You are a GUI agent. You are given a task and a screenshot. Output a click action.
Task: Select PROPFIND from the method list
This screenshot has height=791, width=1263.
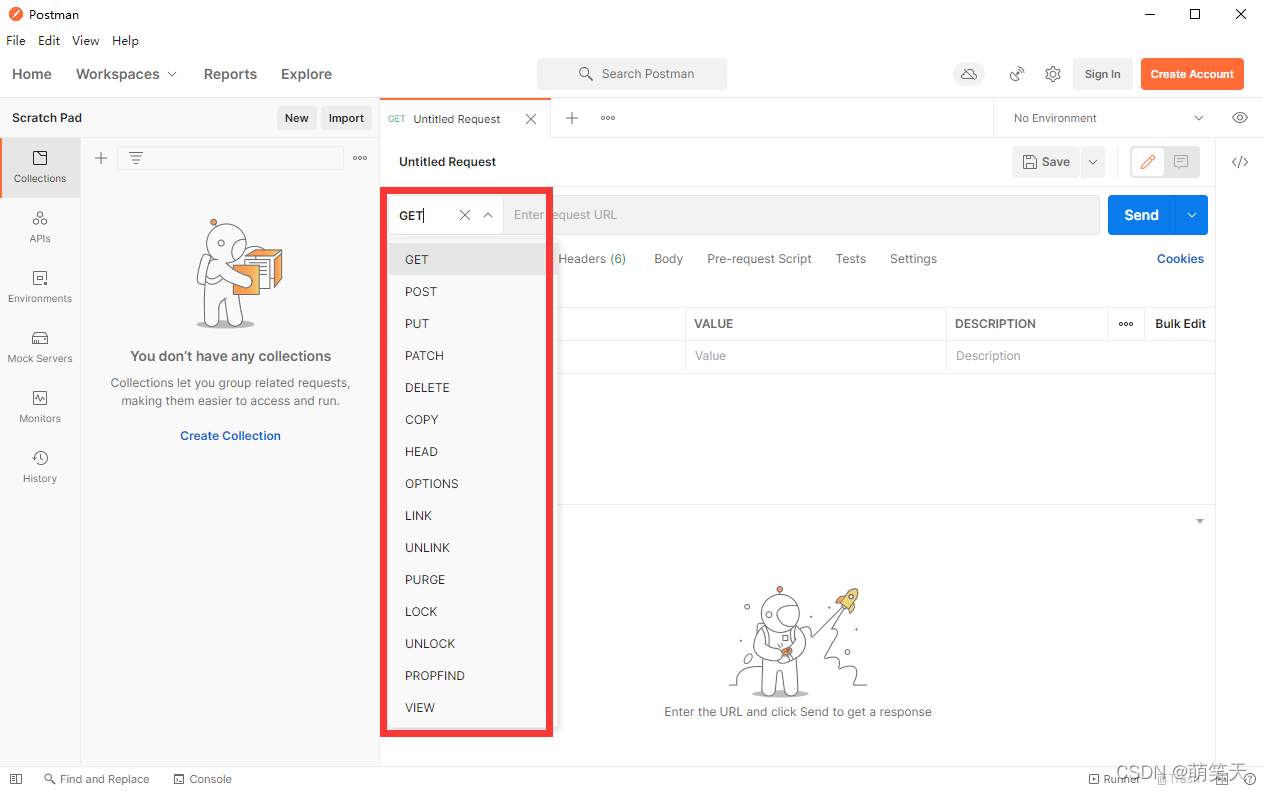467,676
